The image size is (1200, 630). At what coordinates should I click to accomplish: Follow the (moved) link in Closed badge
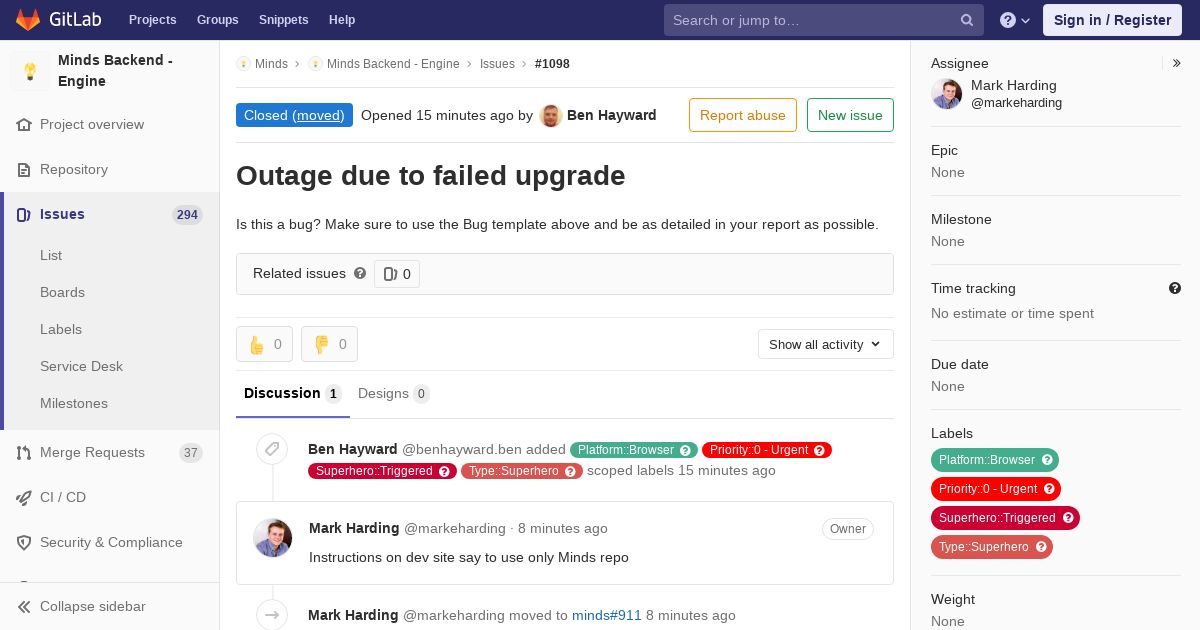pyautogui.click(x=318, y=115)
